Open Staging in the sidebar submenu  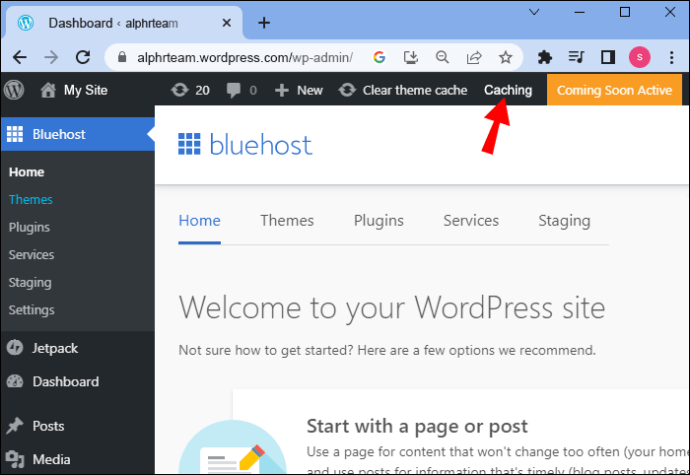tap(30, 283)
